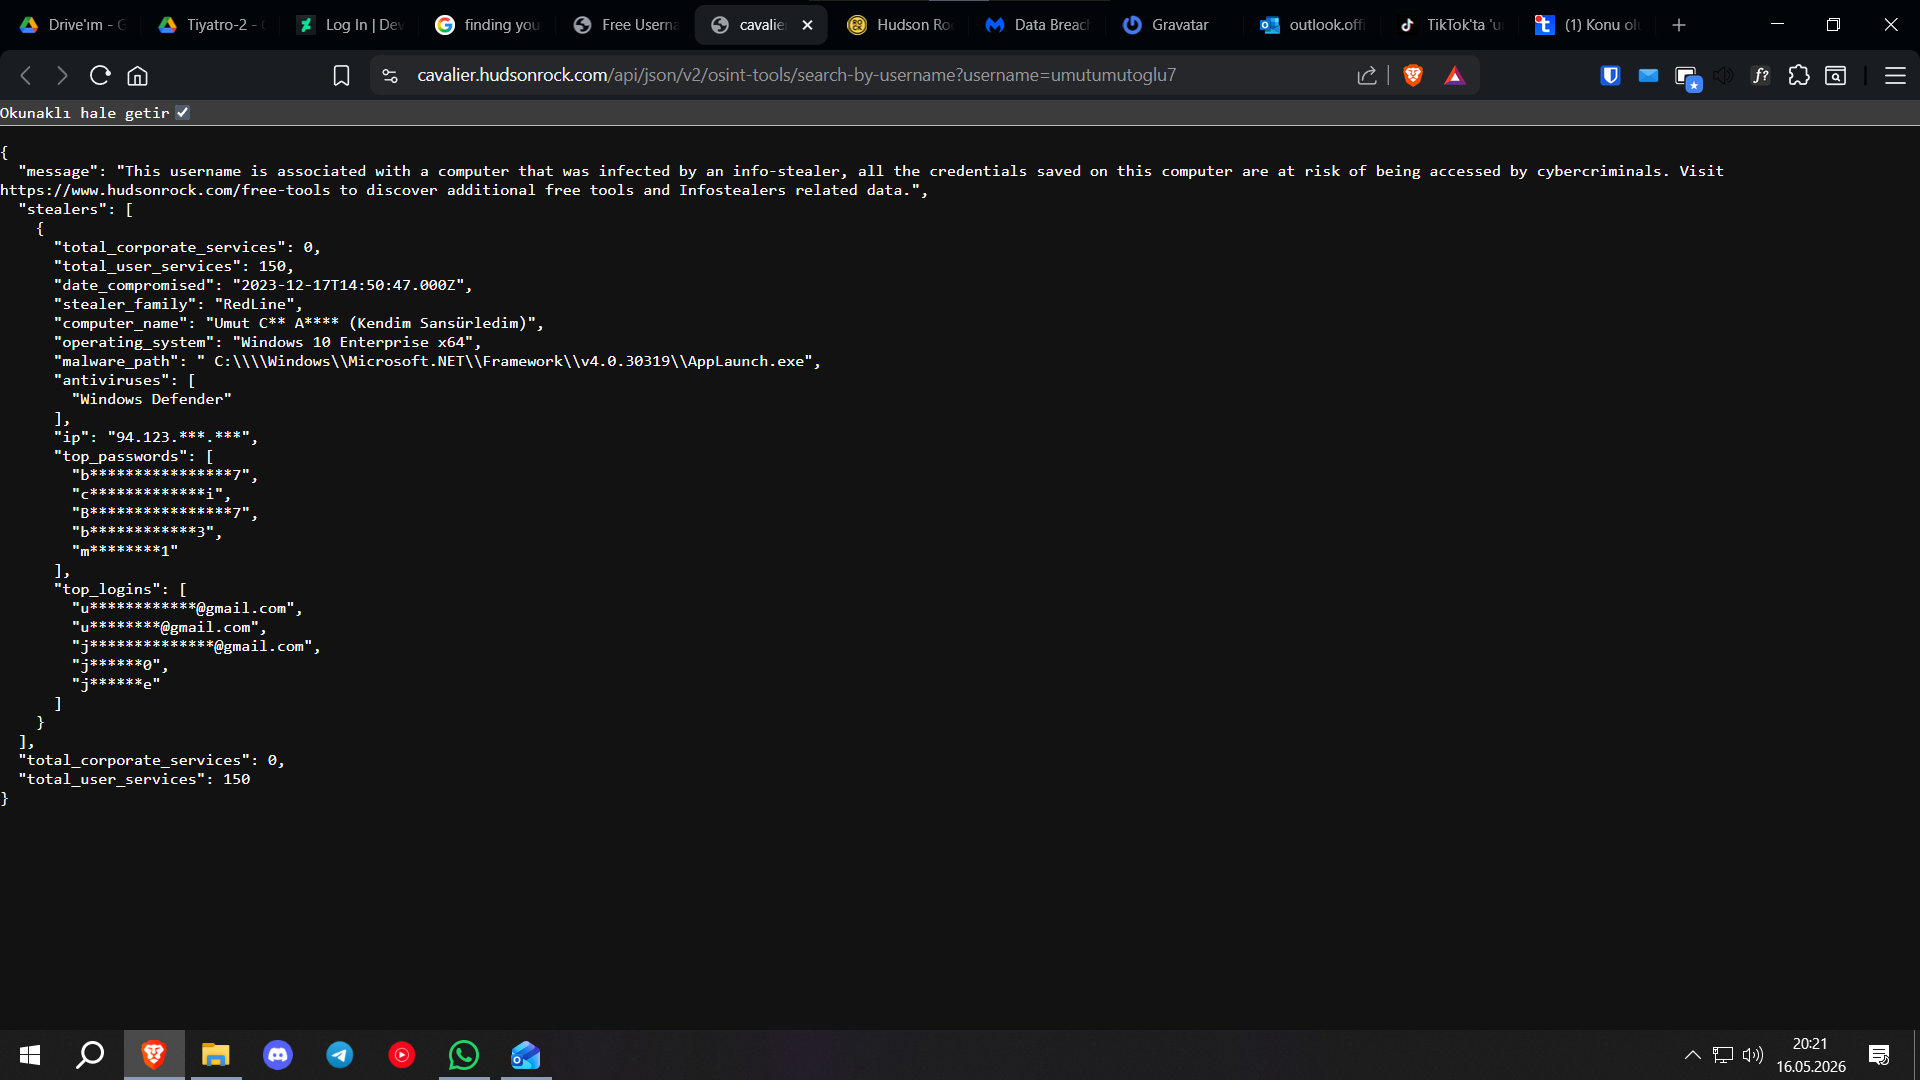Go forward to next page
The image size is (1920, 1080).
click(62, 75)
